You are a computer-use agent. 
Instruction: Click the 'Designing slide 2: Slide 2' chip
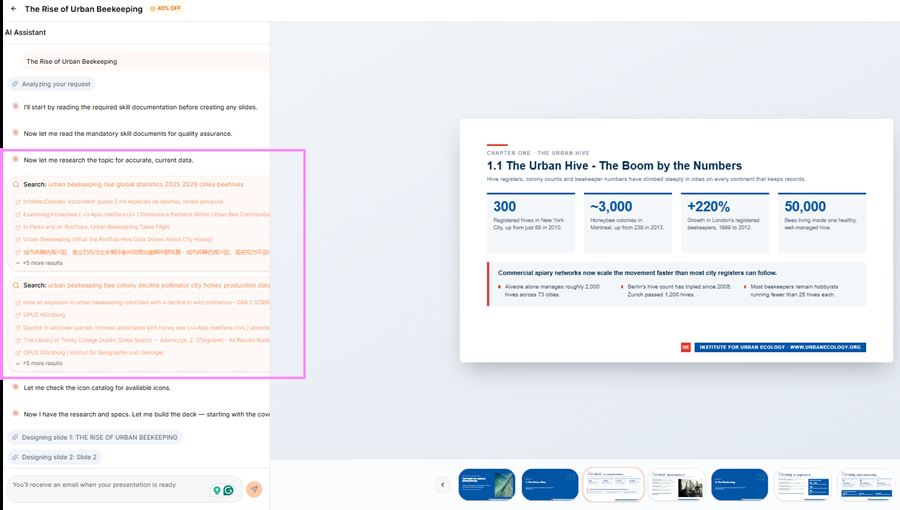55,457
